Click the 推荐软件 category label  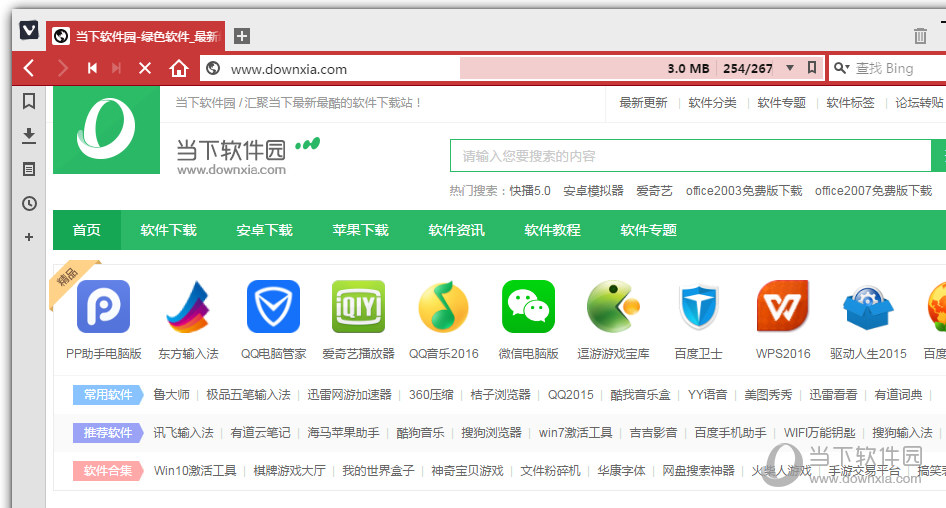pos(107,433)
